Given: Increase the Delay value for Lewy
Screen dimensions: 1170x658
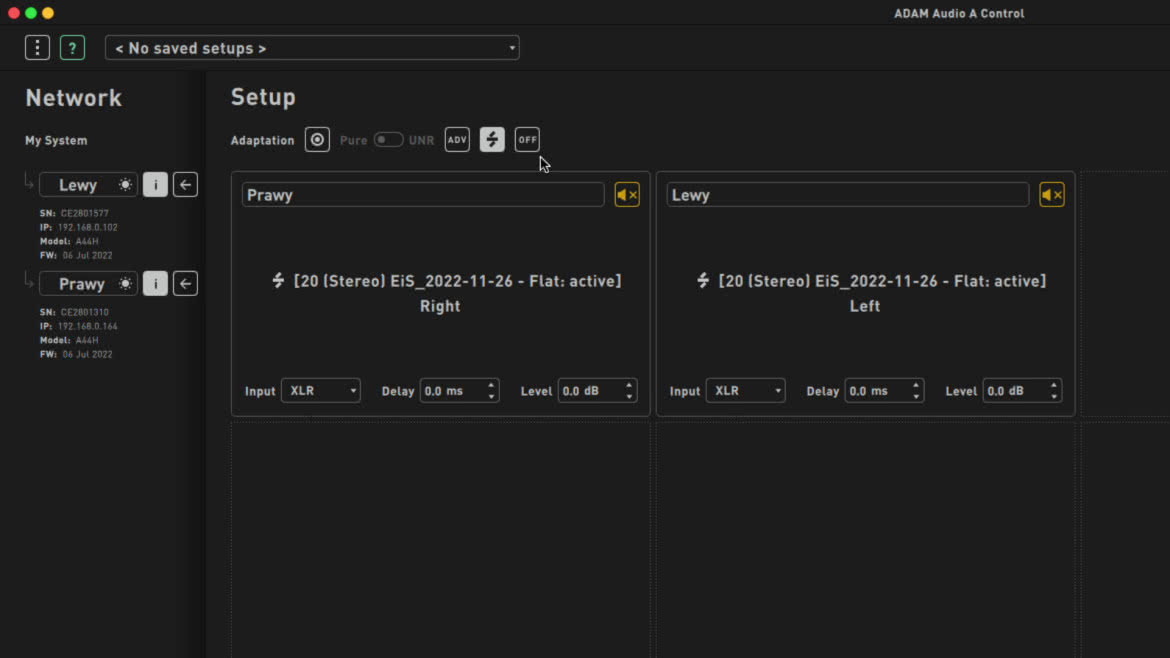Looking at the screenshot, I should click(916, 385).
